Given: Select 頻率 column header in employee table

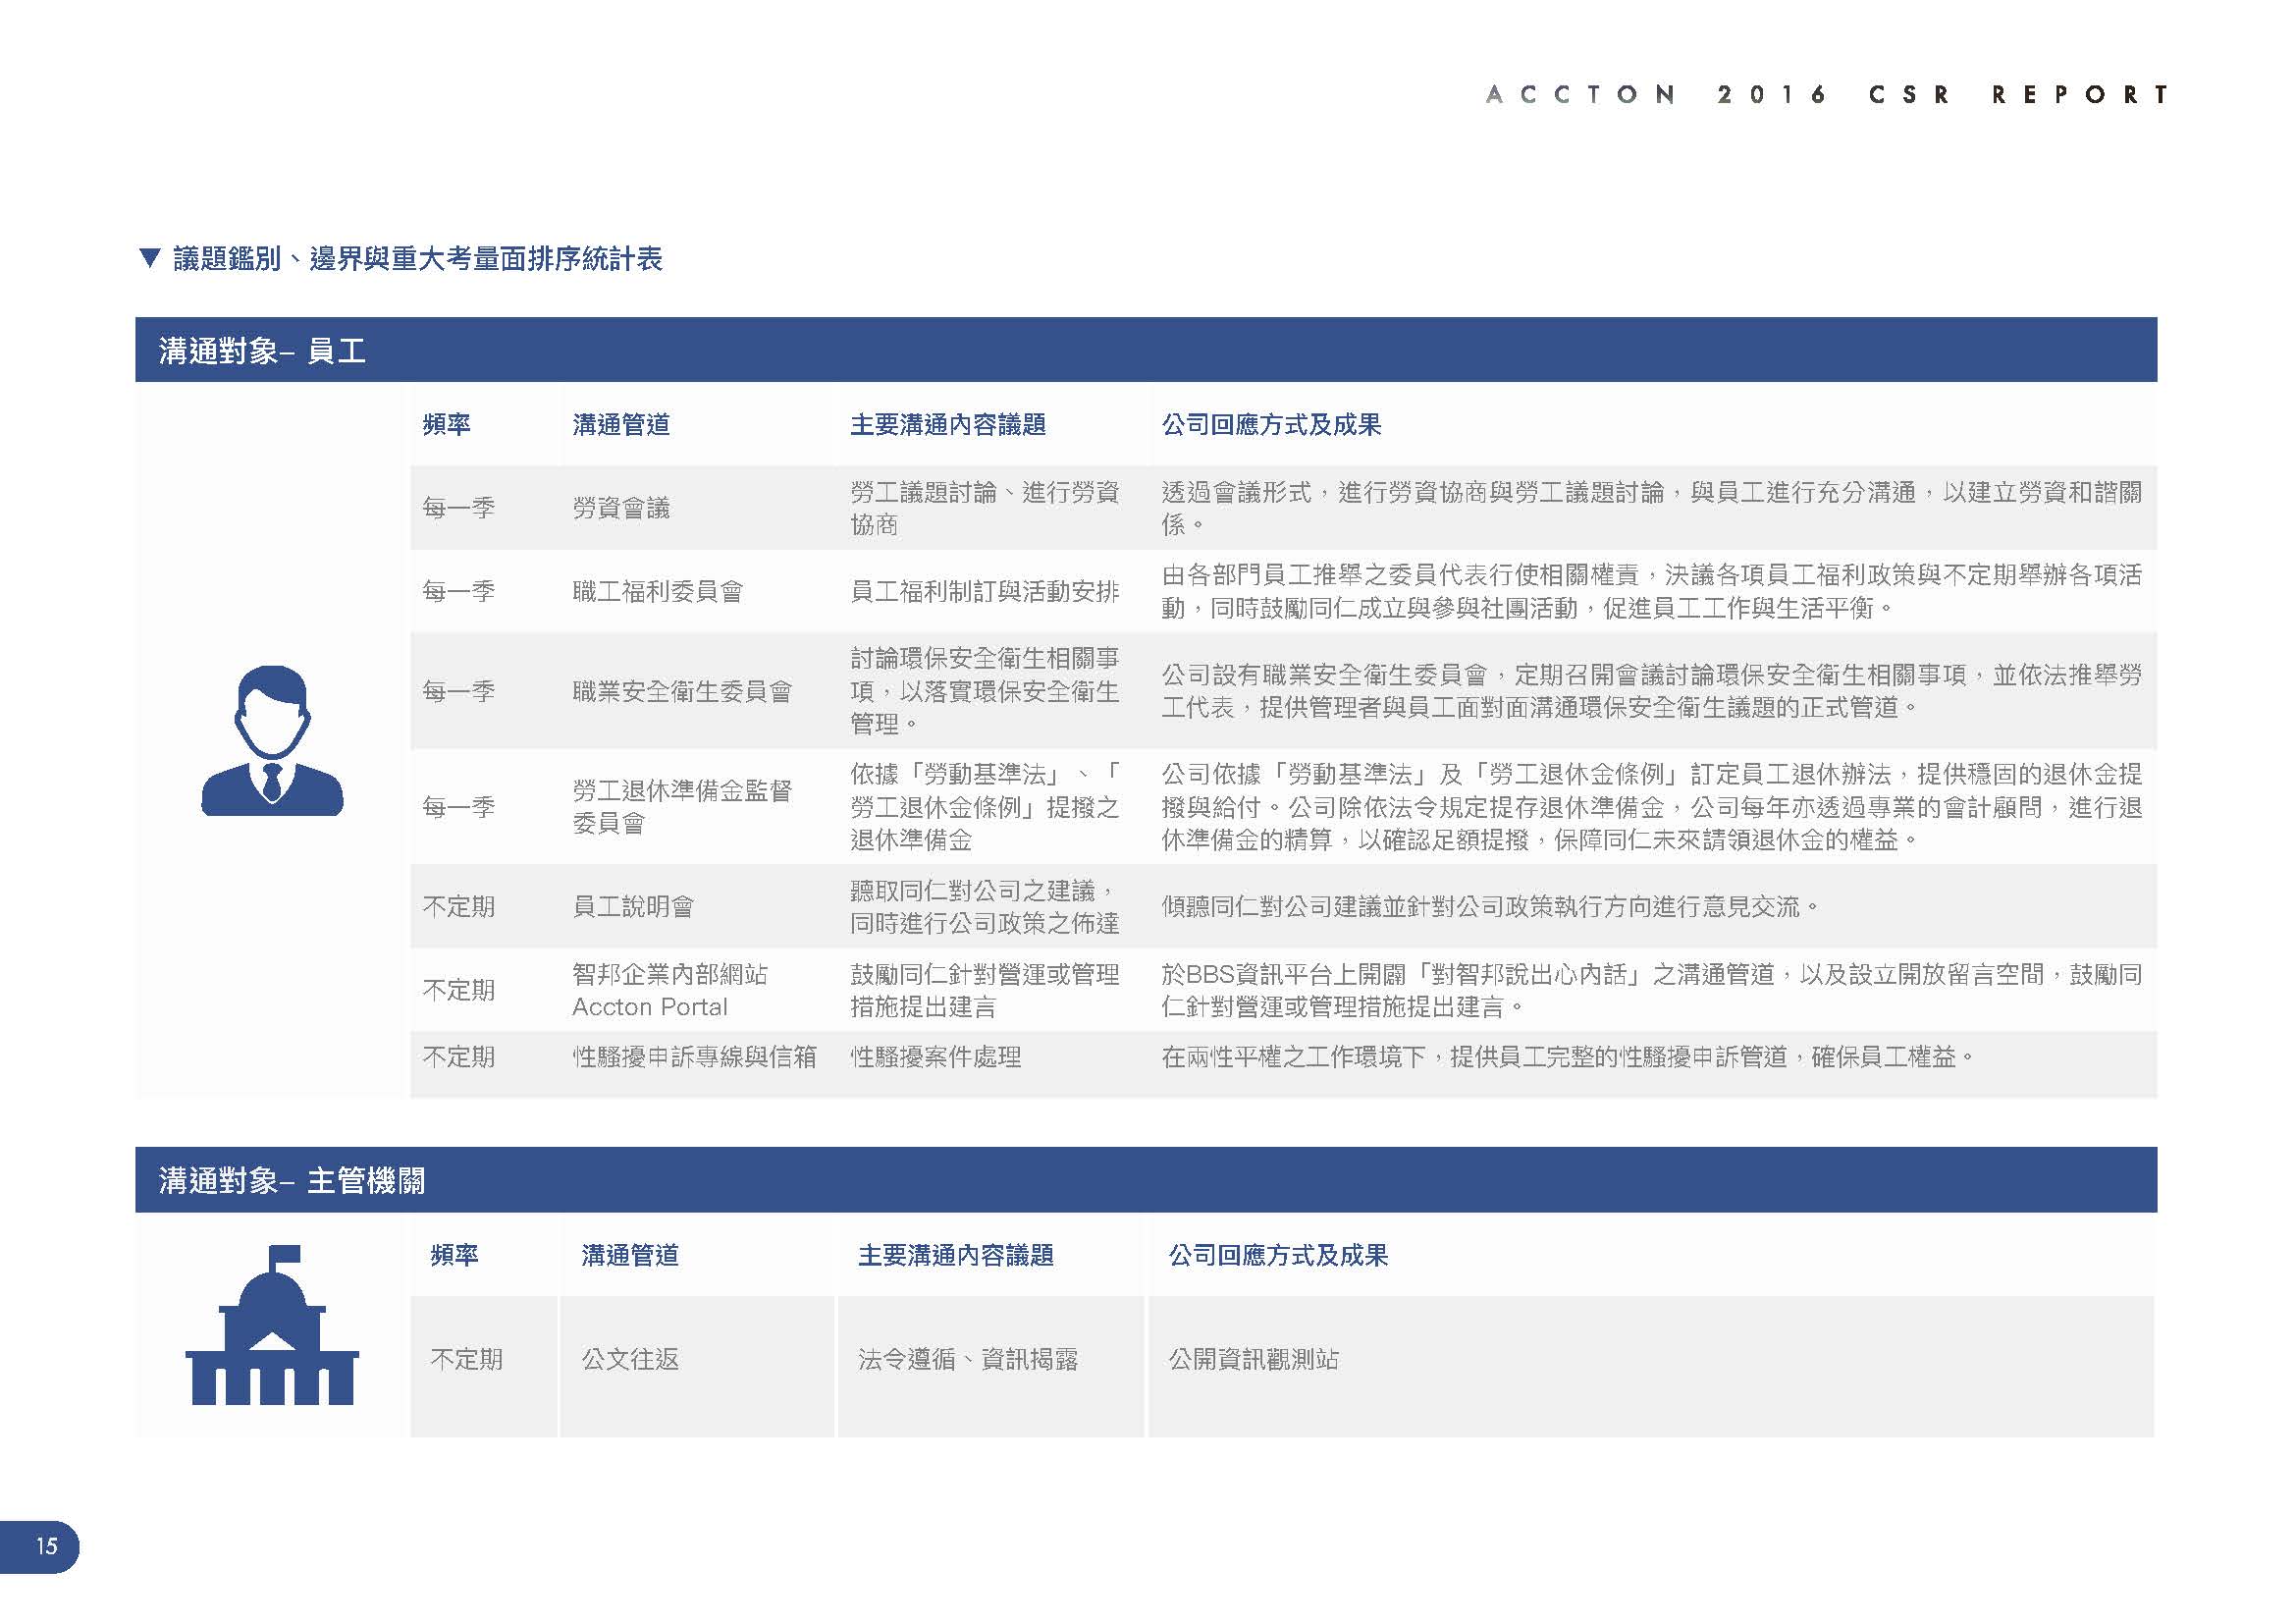Looking at the screenshot, I should click(x=446, y=425).
